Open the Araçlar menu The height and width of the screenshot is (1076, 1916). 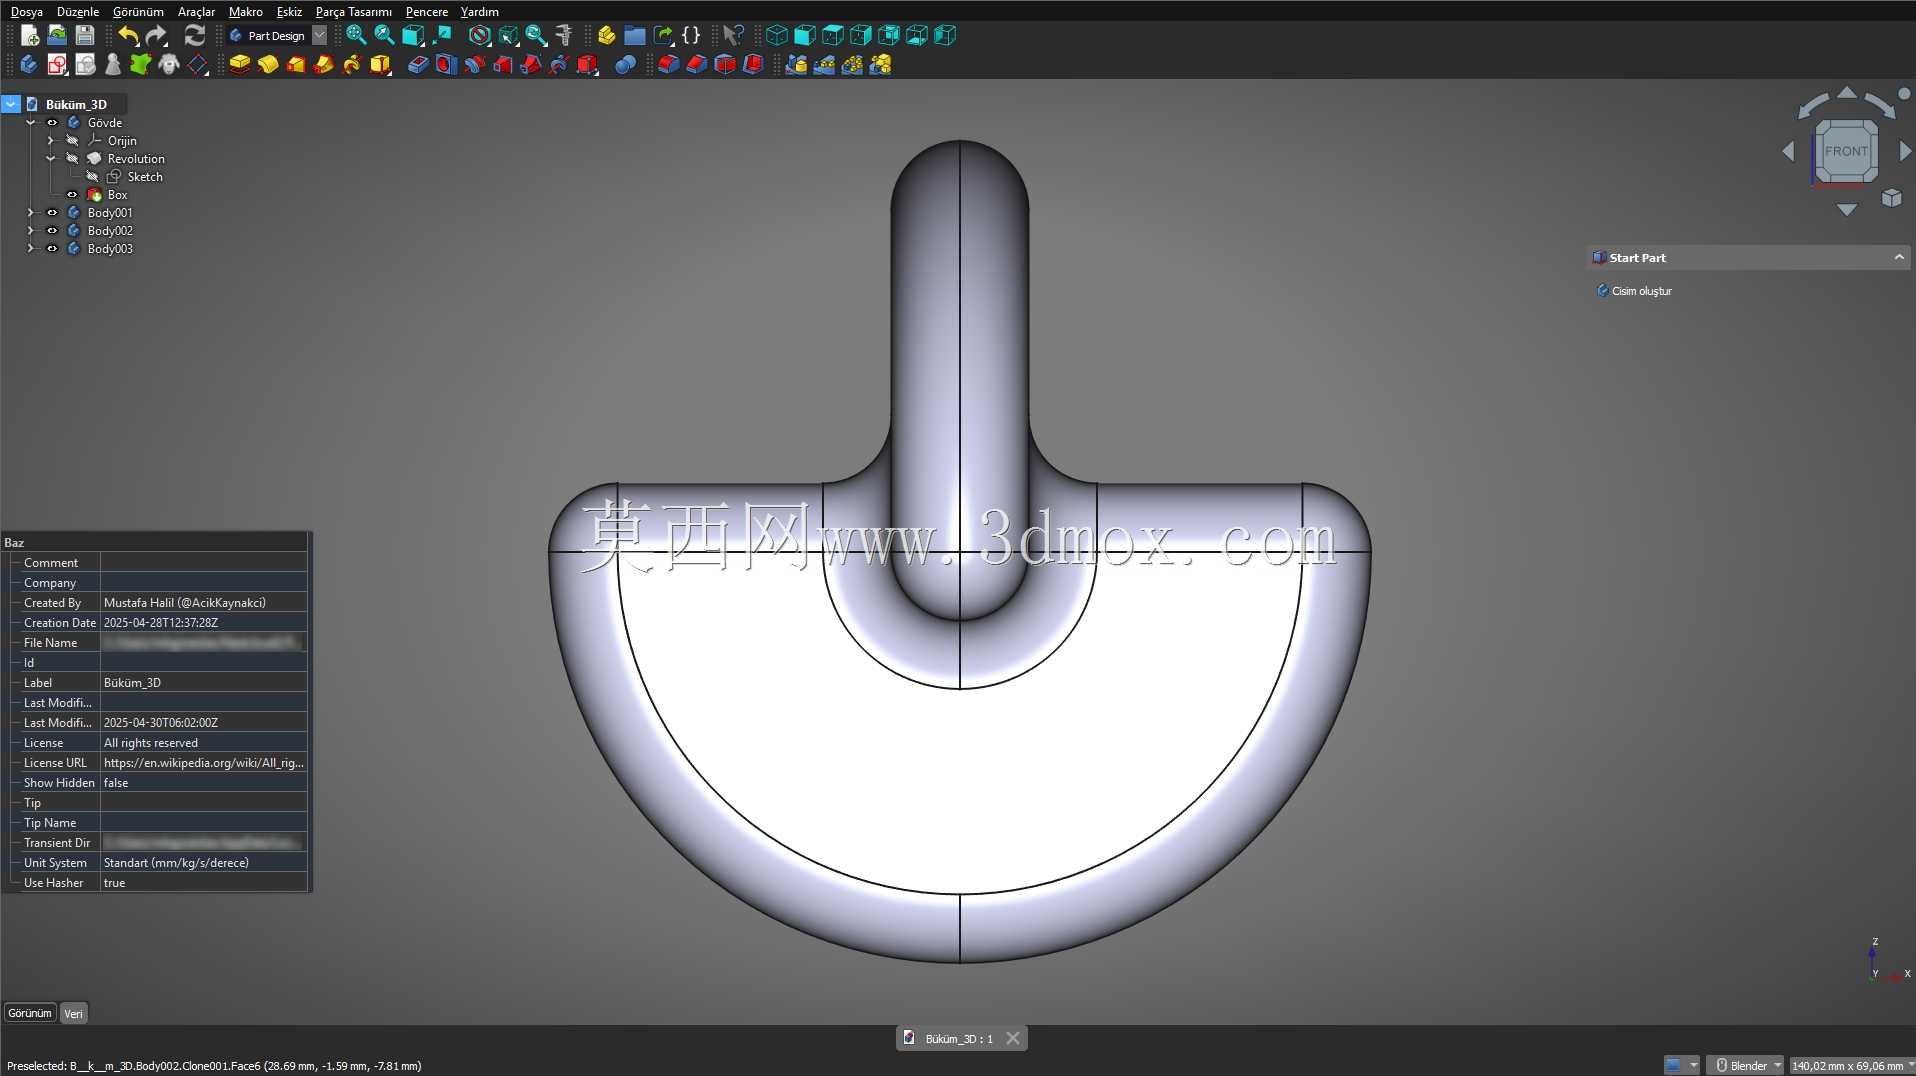coord(196,12)
